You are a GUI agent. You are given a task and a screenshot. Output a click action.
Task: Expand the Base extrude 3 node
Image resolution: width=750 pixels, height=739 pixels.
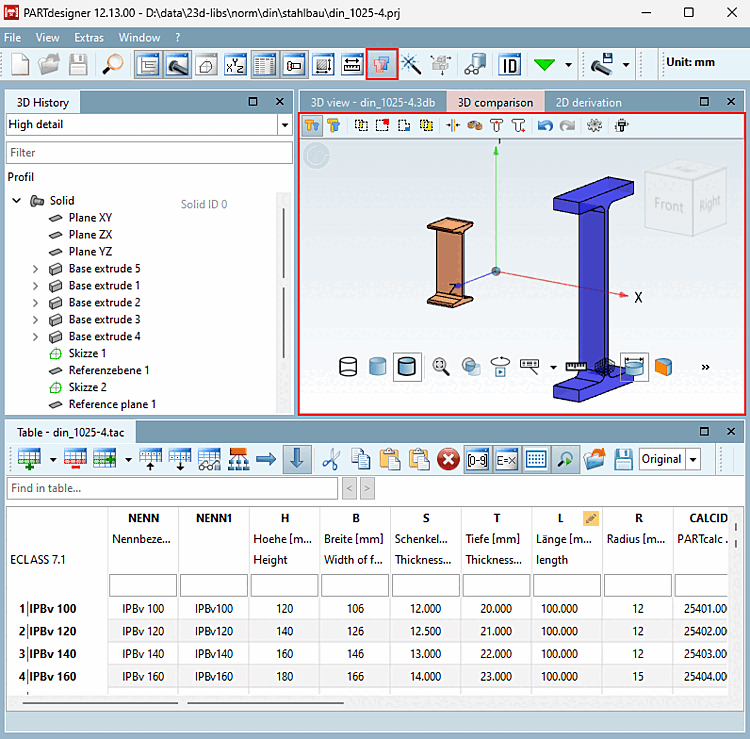click(x=35, y=320)
